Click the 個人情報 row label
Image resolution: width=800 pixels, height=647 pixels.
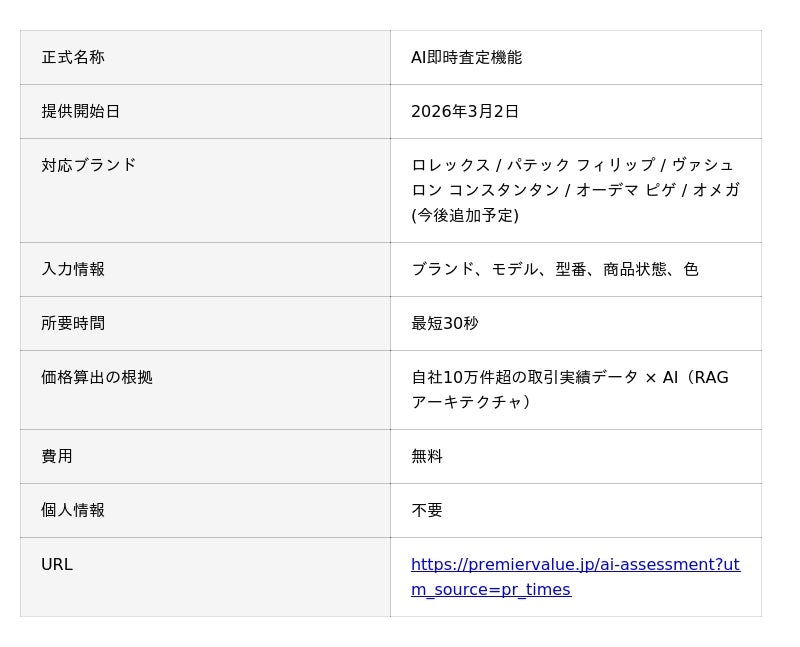tap(73, 511)
